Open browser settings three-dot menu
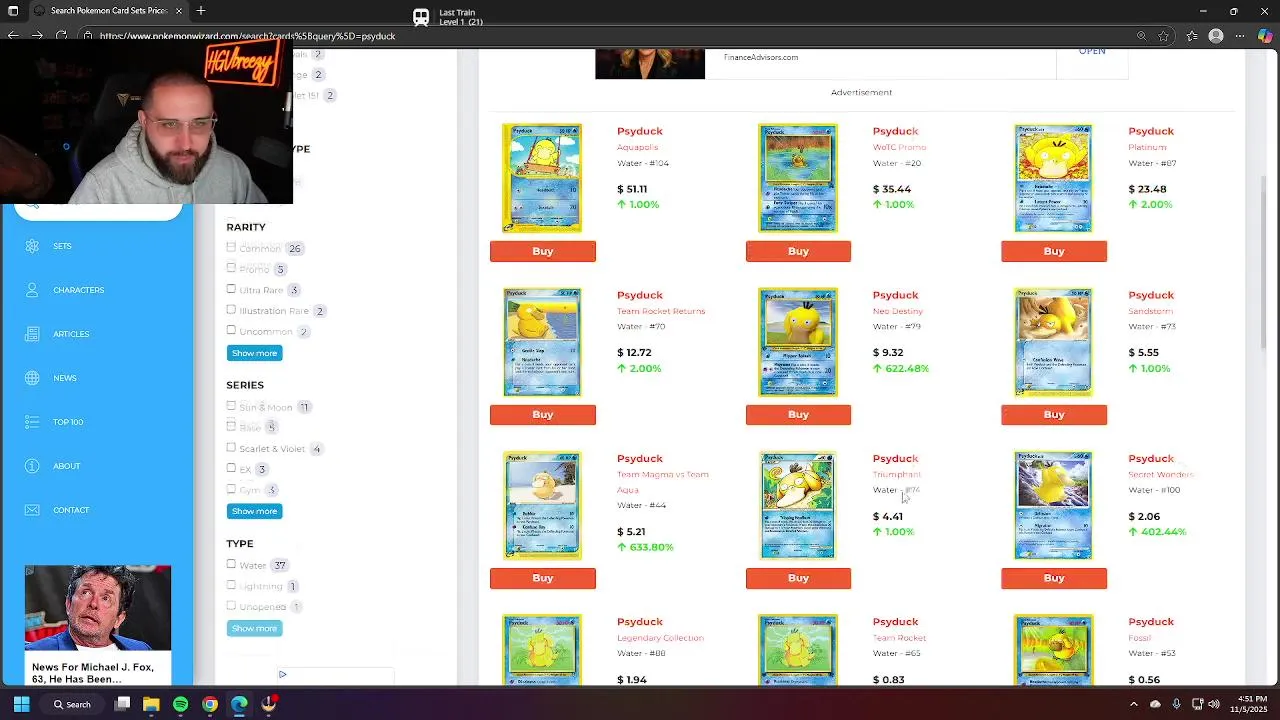The height and width of the screenshot is (720, 1280). coord(1240,36)
